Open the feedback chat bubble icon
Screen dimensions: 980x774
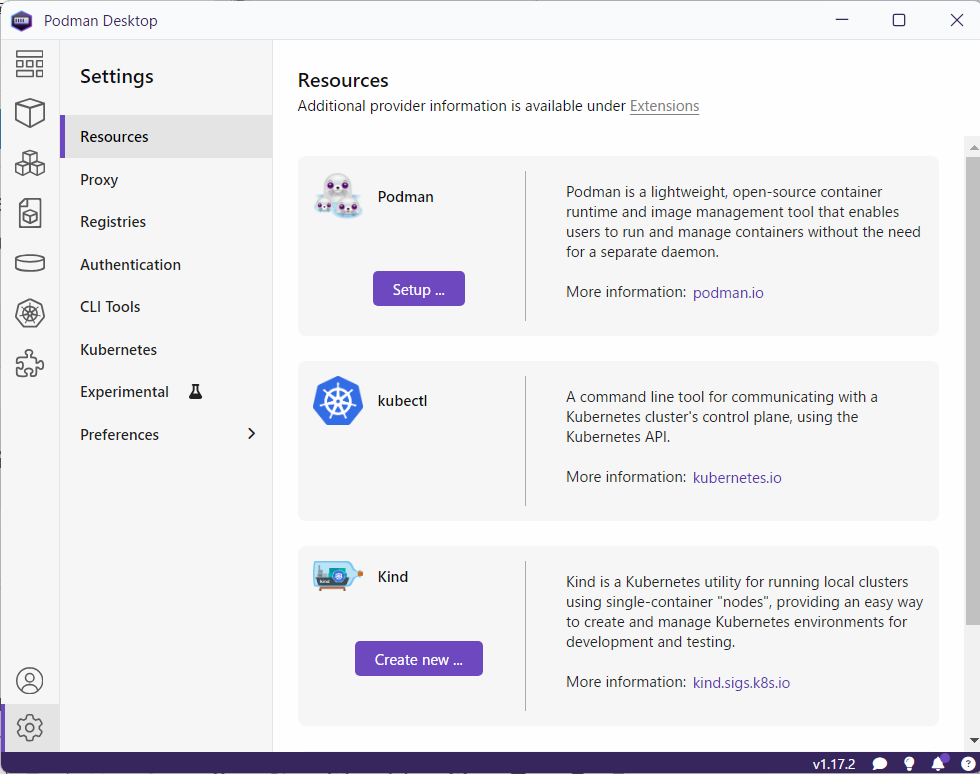pyautogui.click(x=880, y=763)
